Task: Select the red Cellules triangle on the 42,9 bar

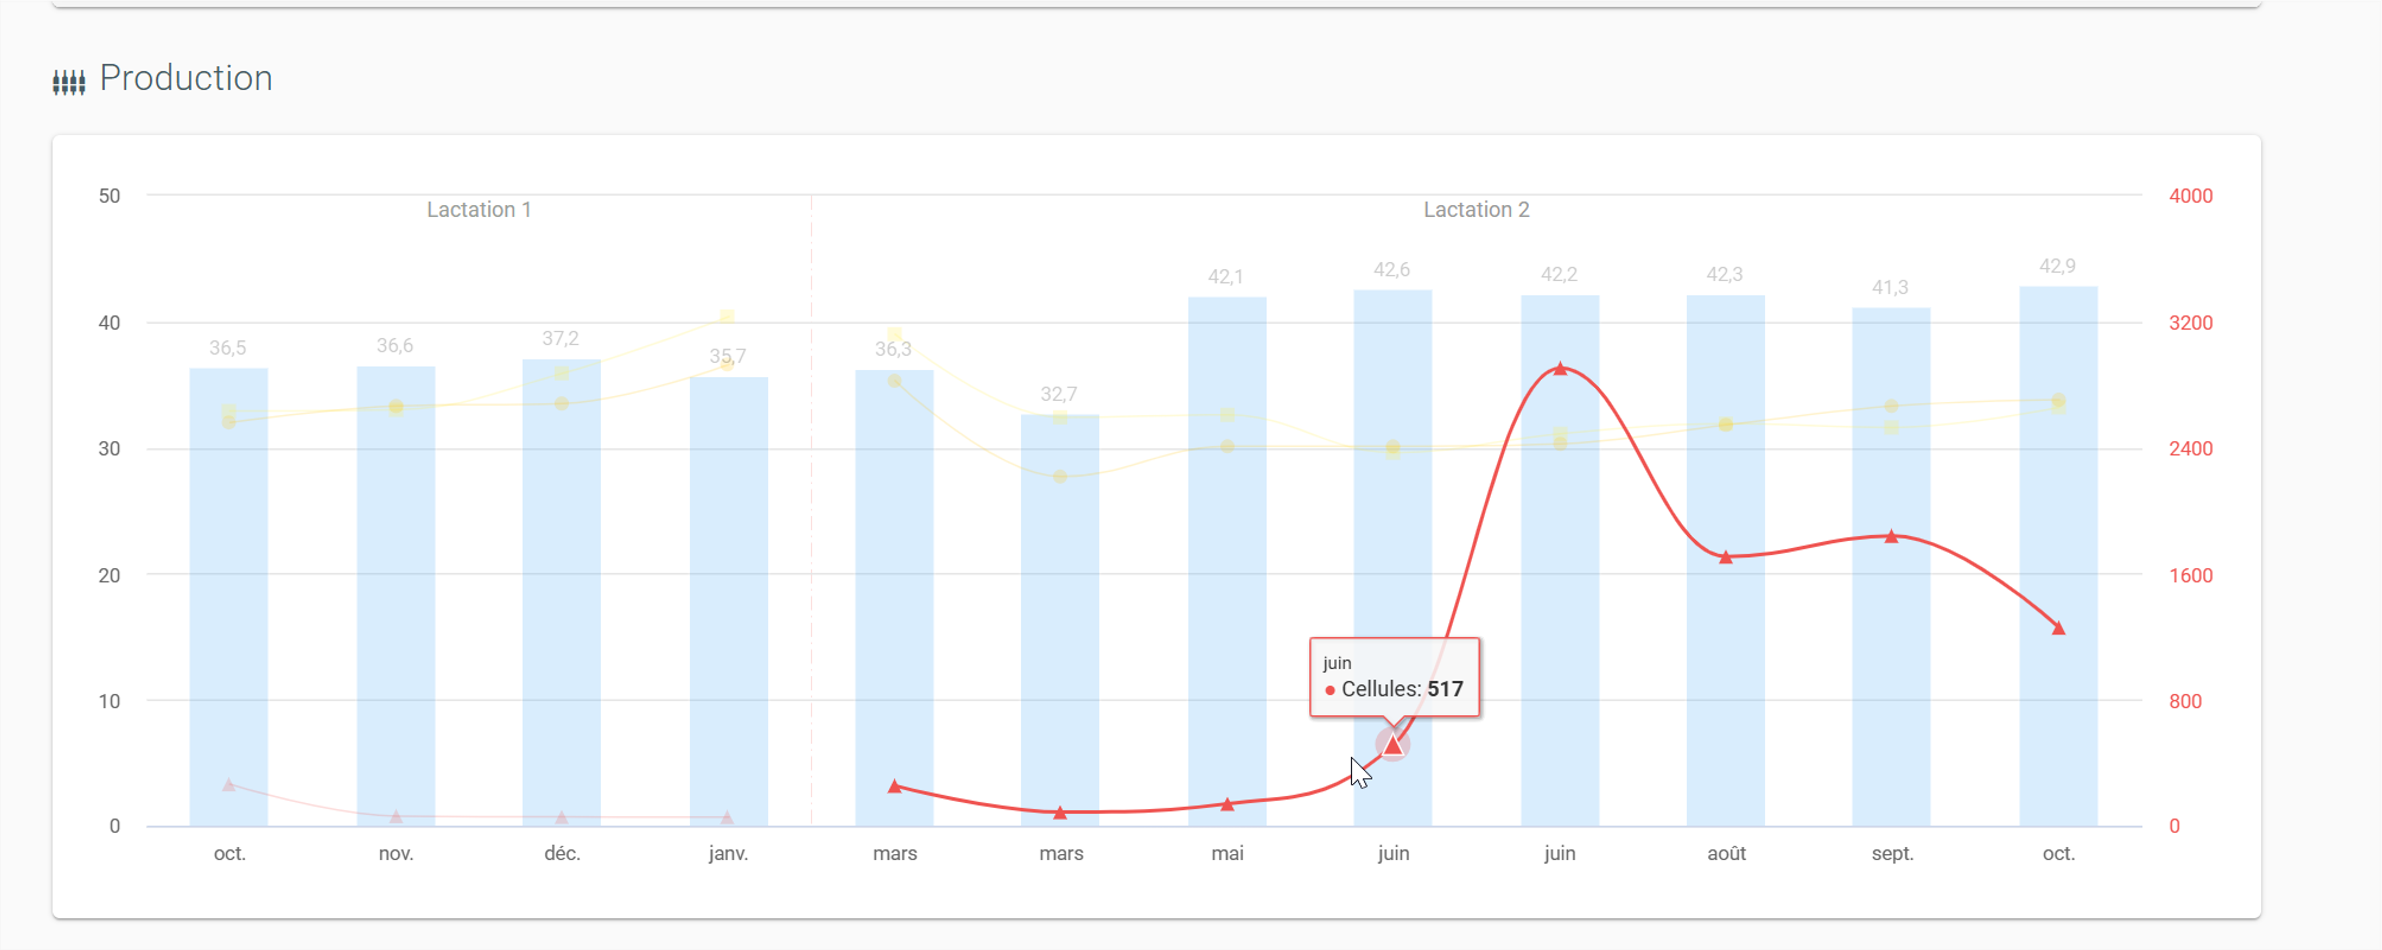Action: point(2058,628)
